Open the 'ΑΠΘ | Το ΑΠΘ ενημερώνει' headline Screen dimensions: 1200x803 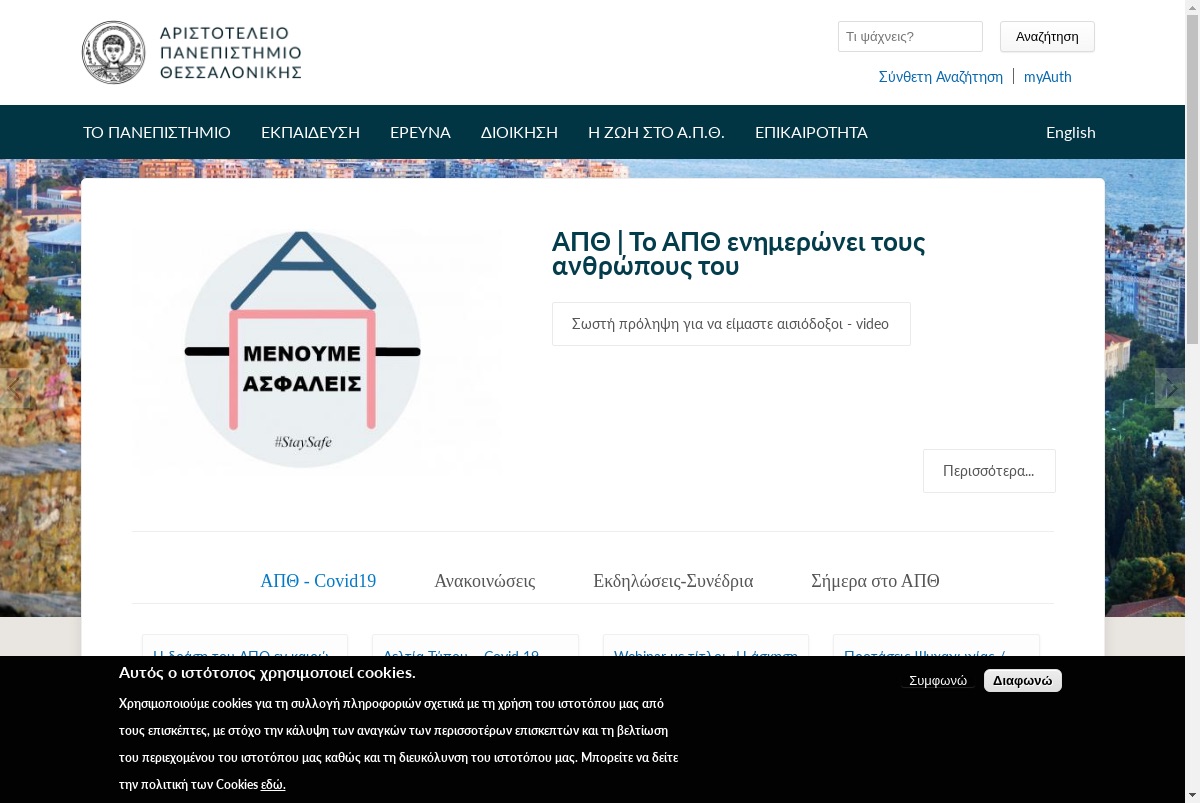[739, 254]
